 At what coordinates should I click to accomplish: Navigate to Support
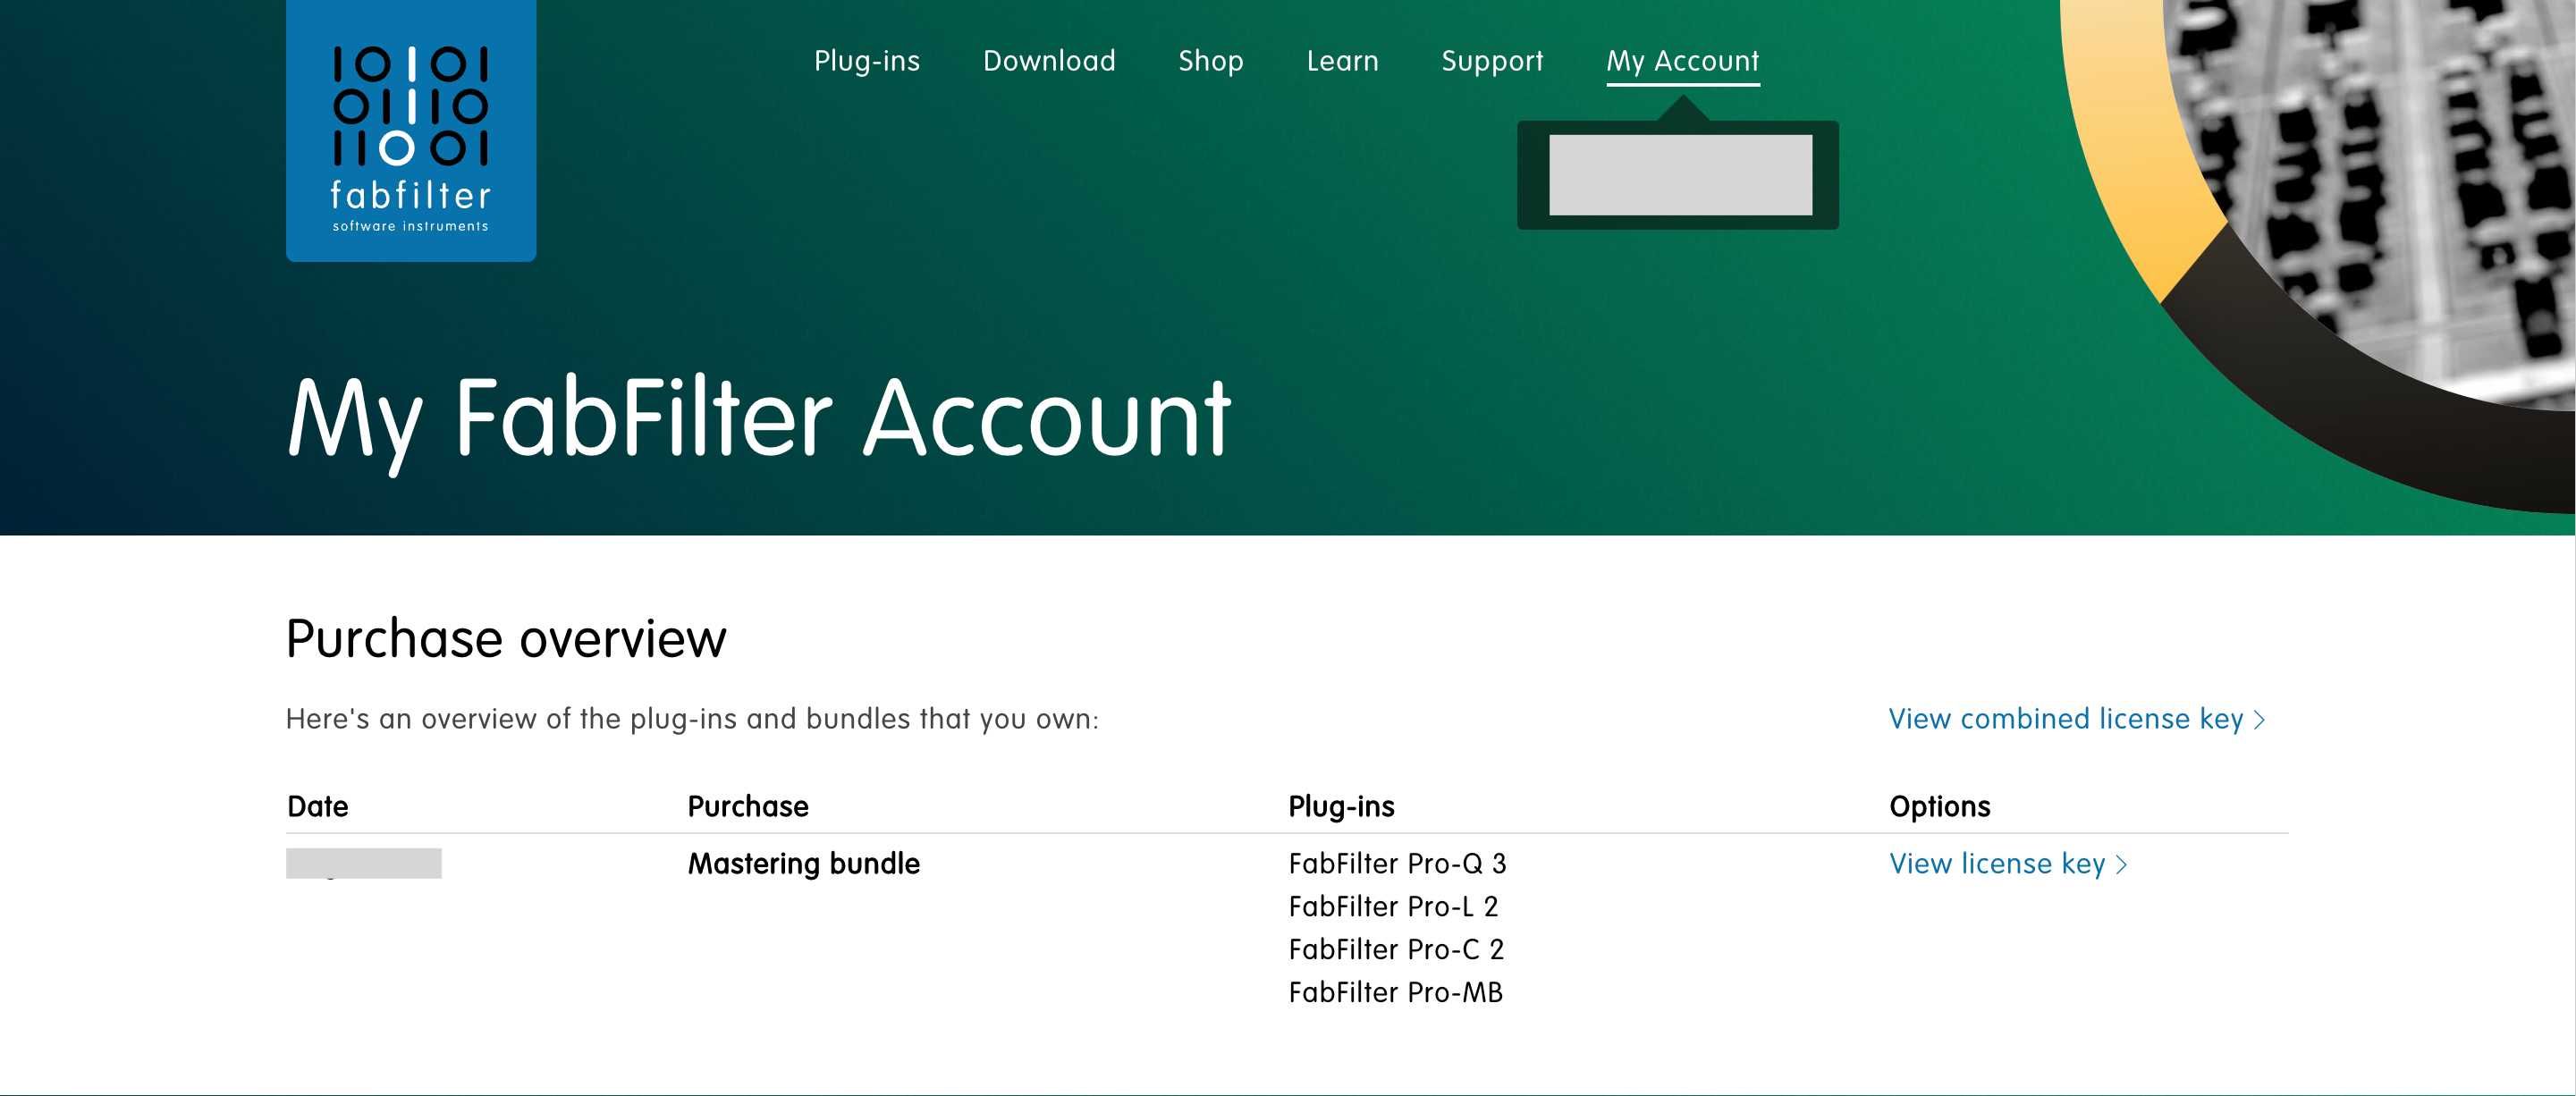click(x=1492, y=61)
